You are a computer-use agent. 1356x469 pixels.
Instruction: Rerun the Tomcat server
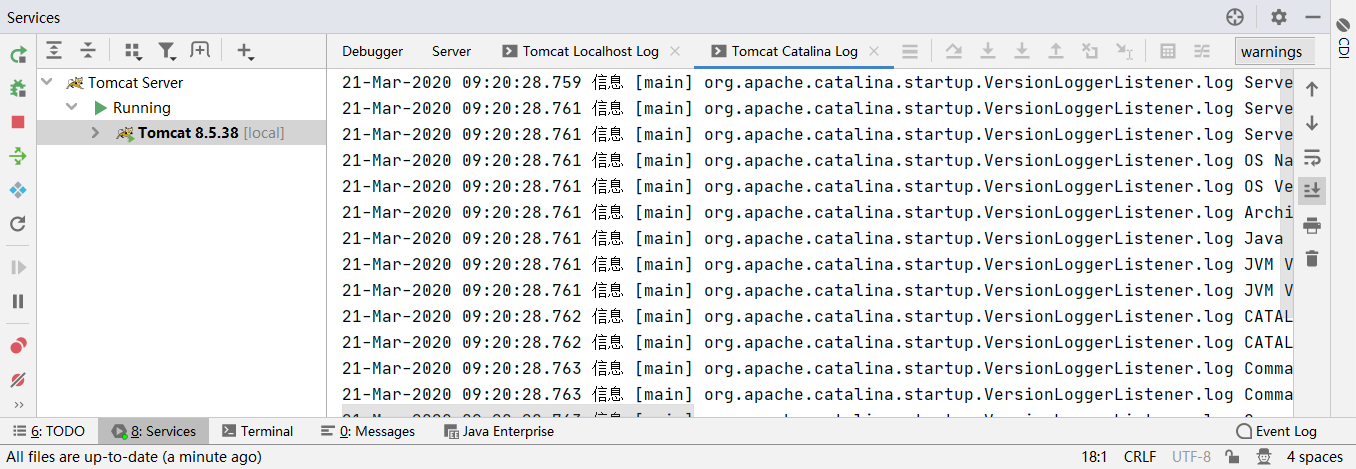point(18,55)
